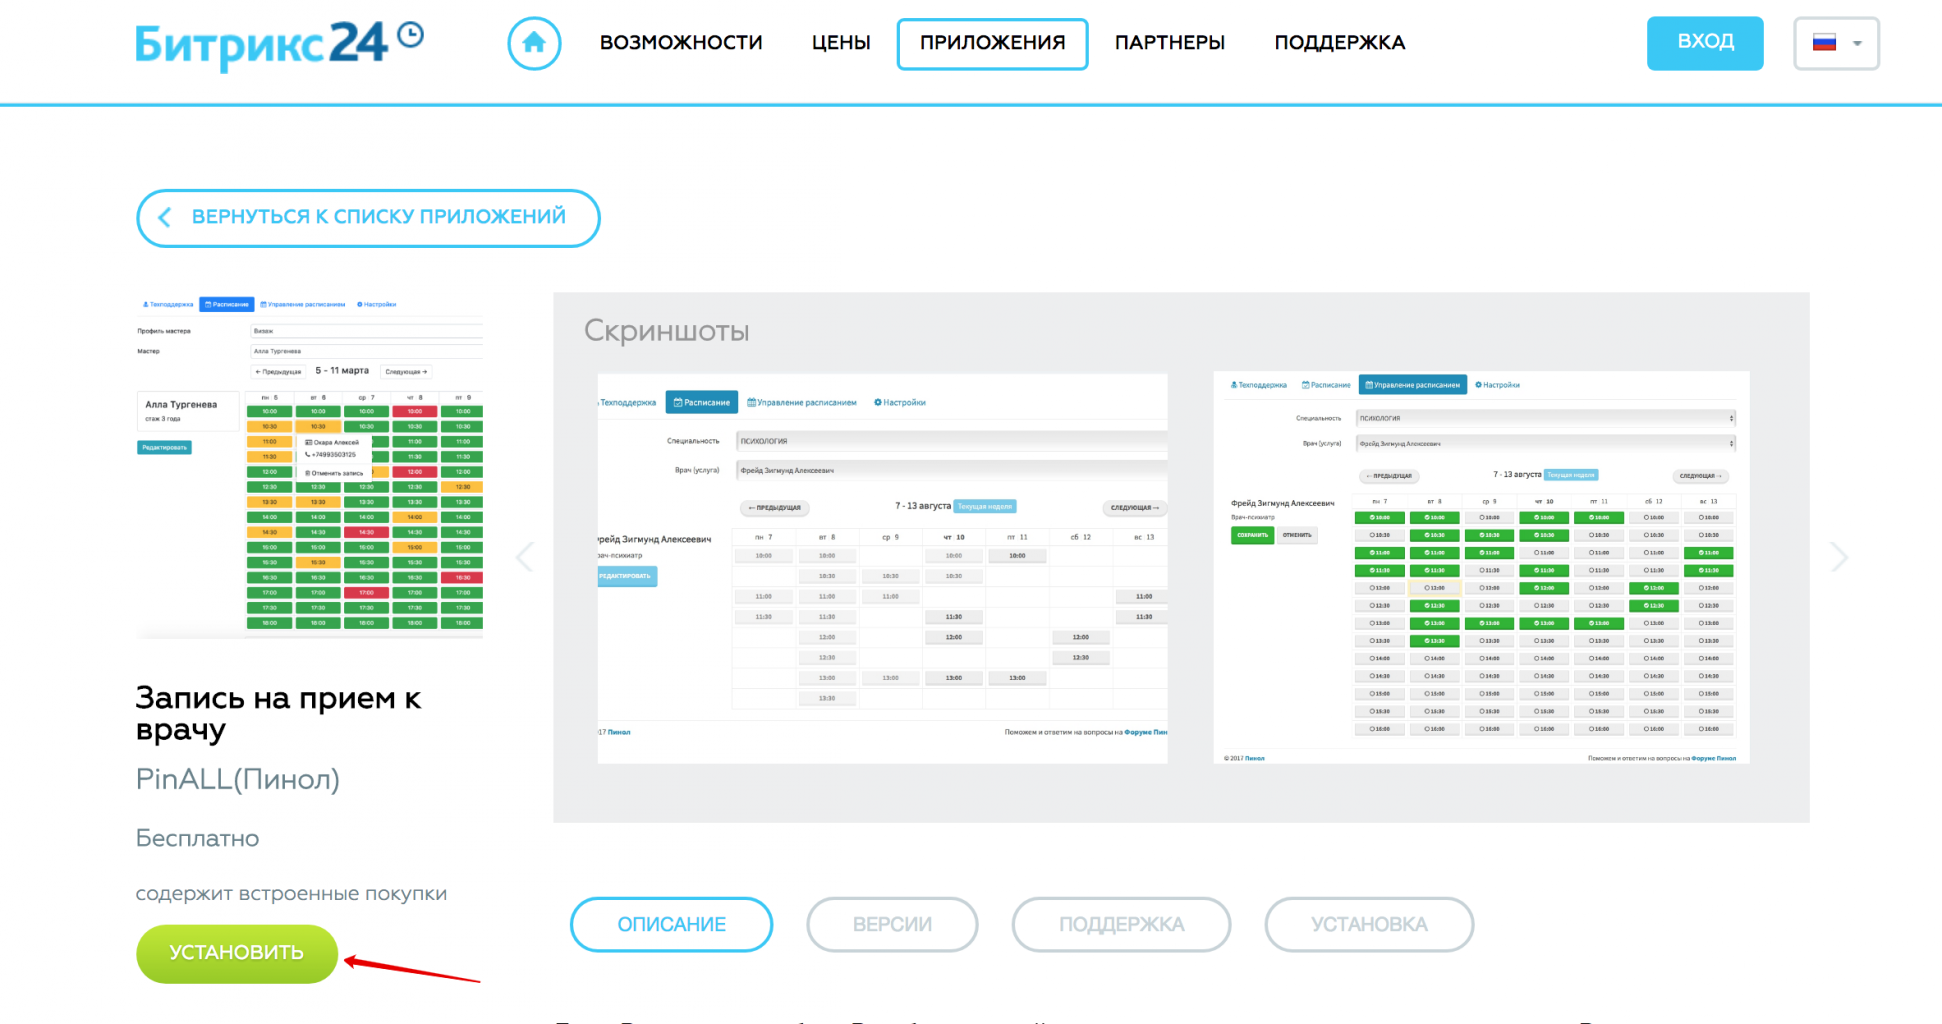This screenshot has height=1024, width=1942.
Task: Return to the applications list
Action: point(368,217)
